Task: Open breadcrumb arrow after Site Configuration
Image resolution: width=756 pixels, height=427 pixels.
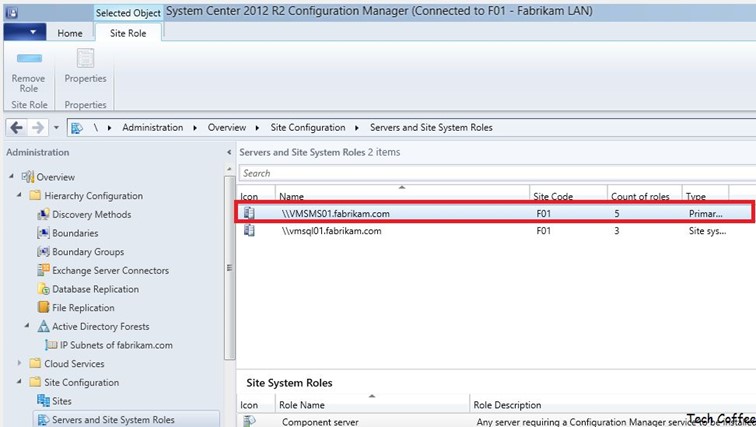Action: pyautogui.click(x=357, y=128)
